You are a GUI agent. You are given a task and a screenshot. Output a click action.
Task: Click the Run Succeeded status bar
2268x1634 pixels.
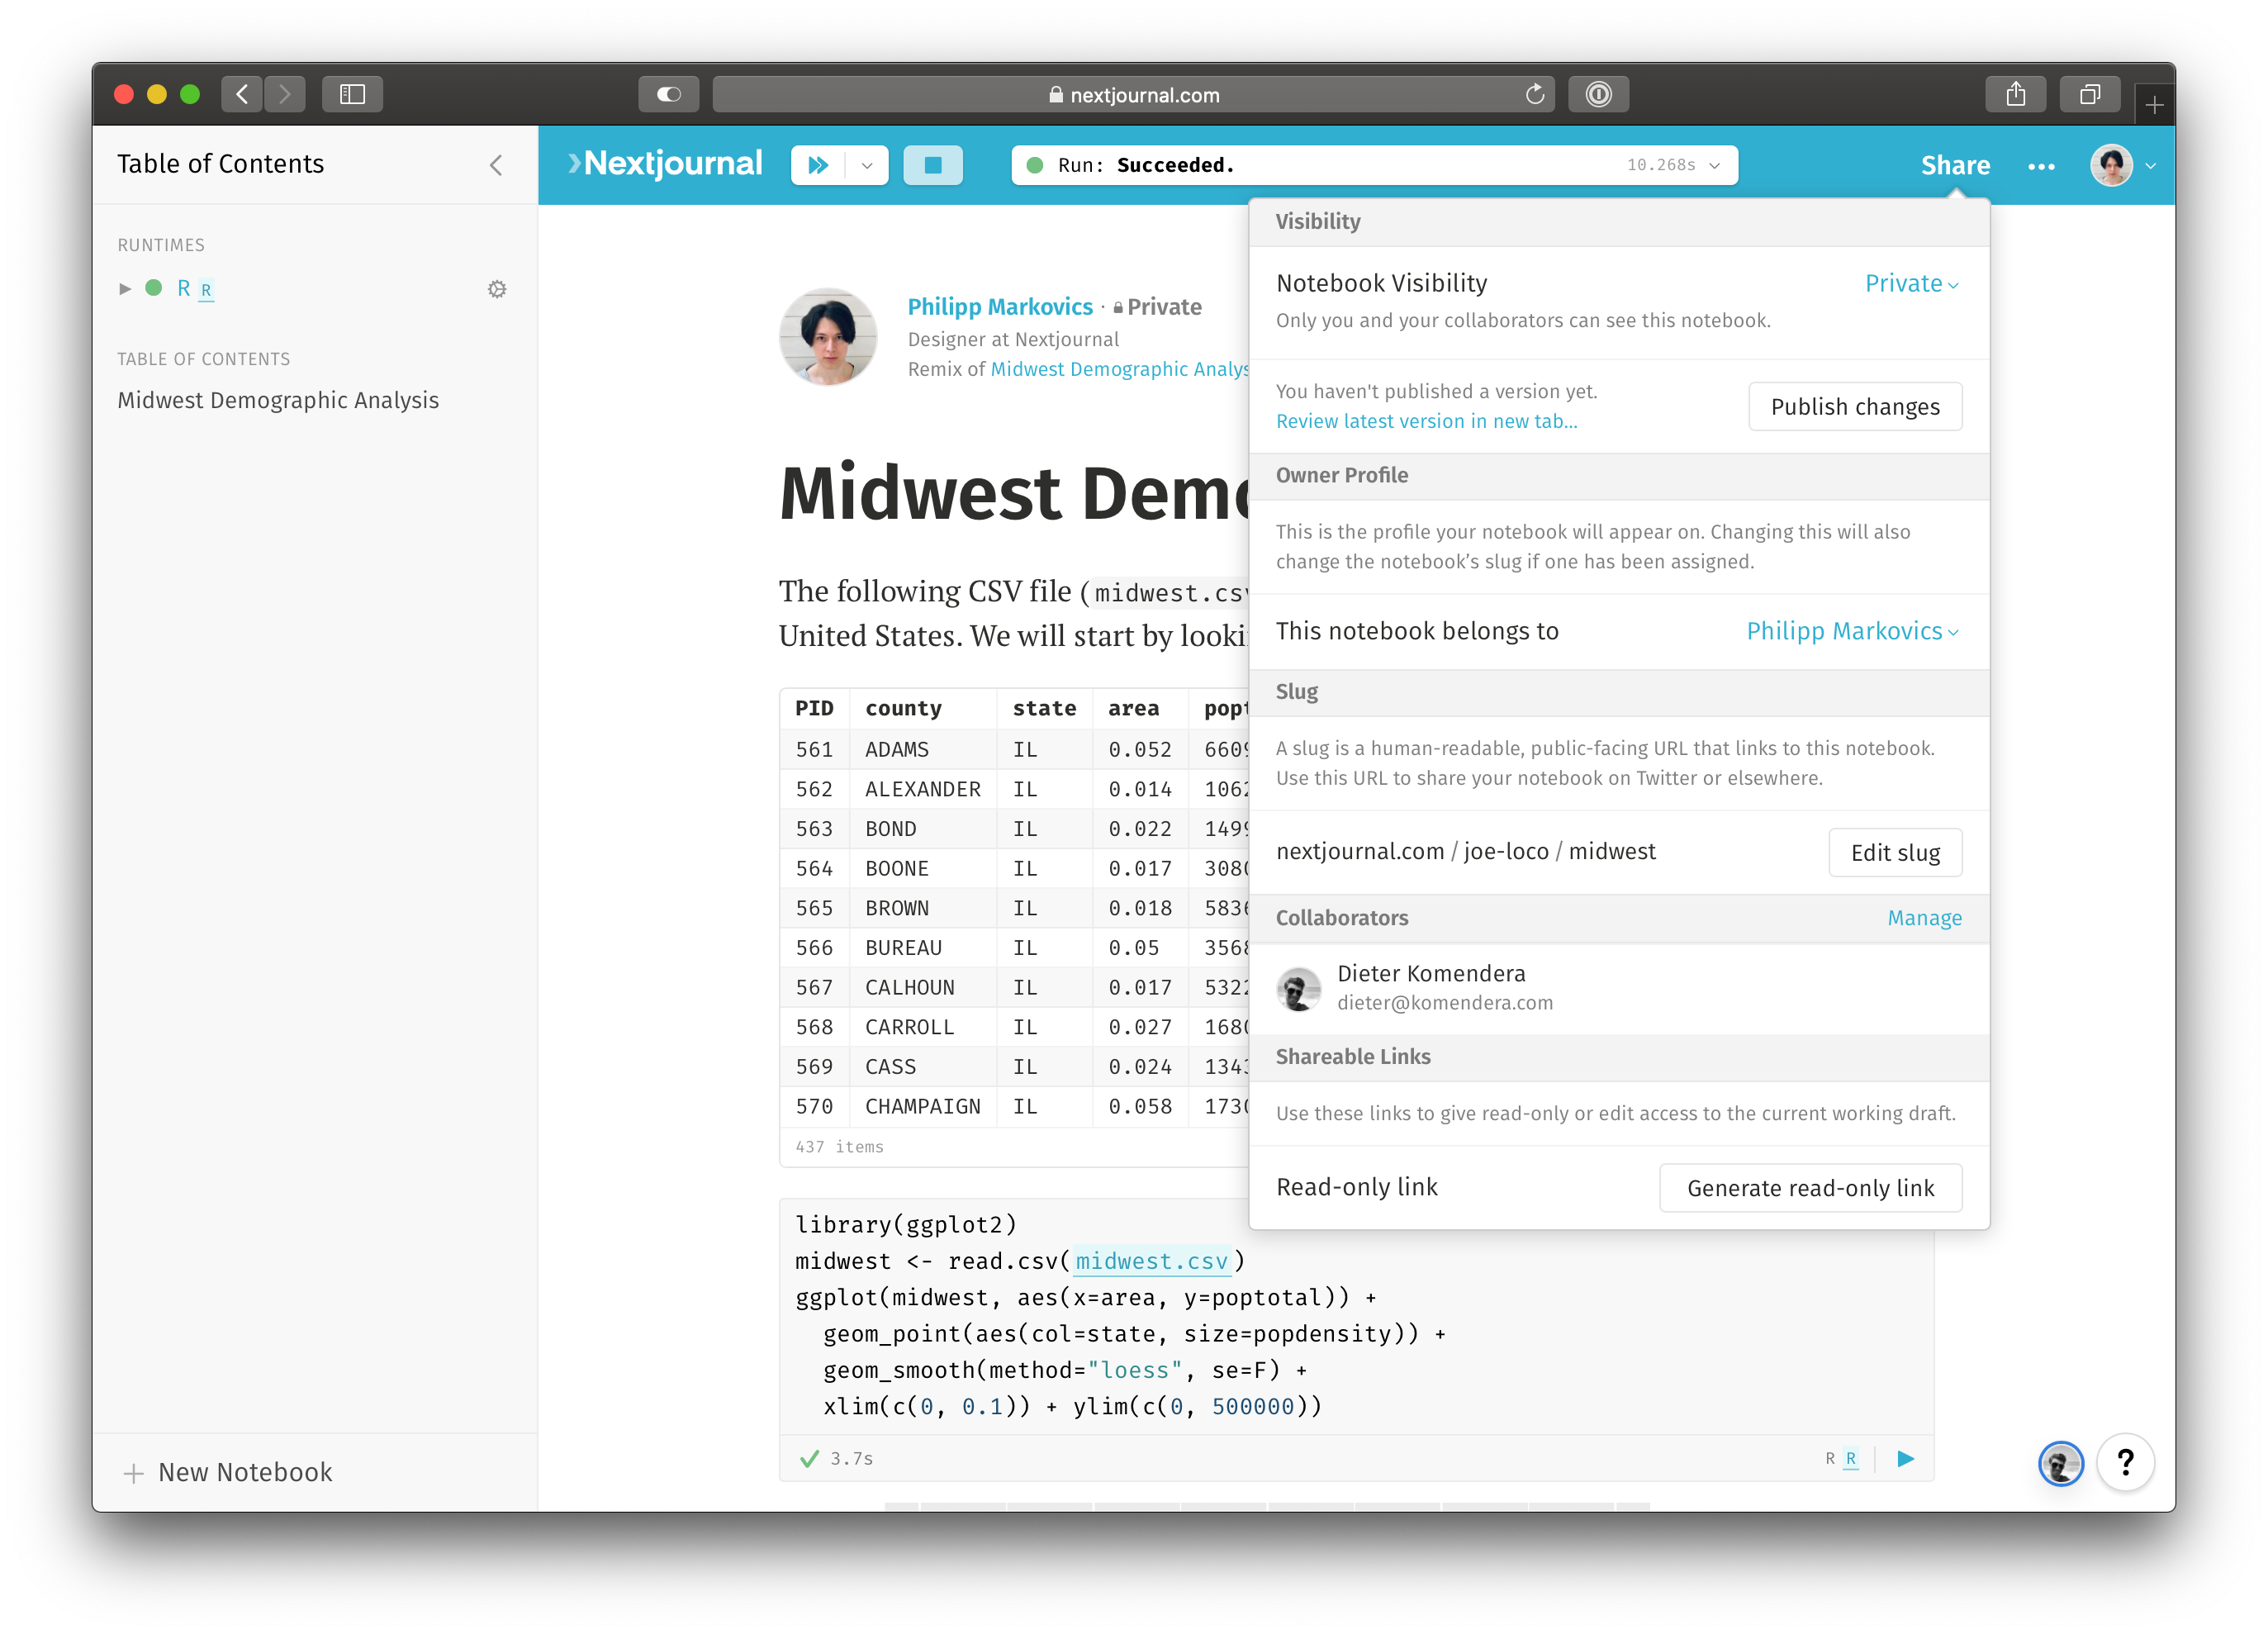tap(1374, 165)
